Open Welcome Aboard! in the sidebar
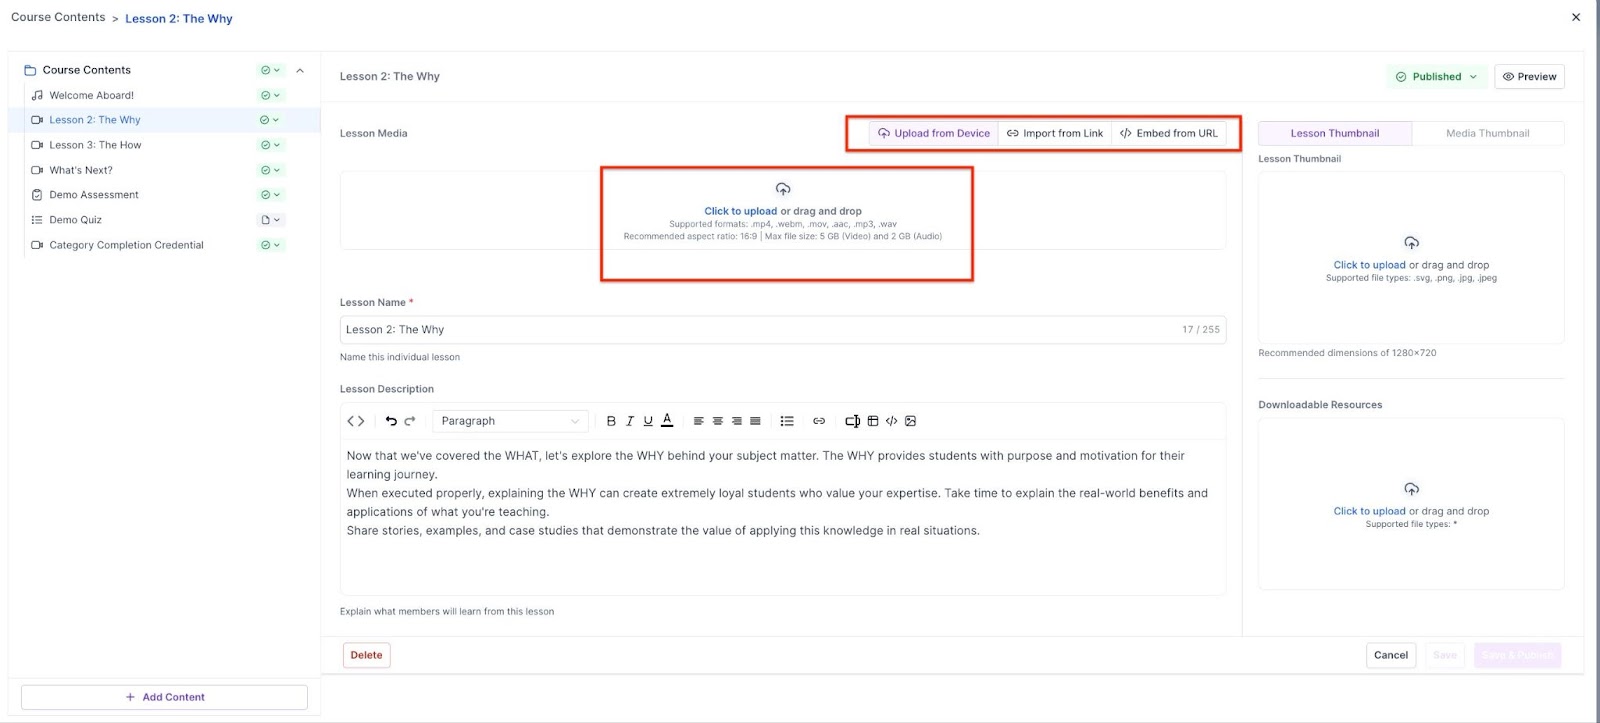 [92, 96]
